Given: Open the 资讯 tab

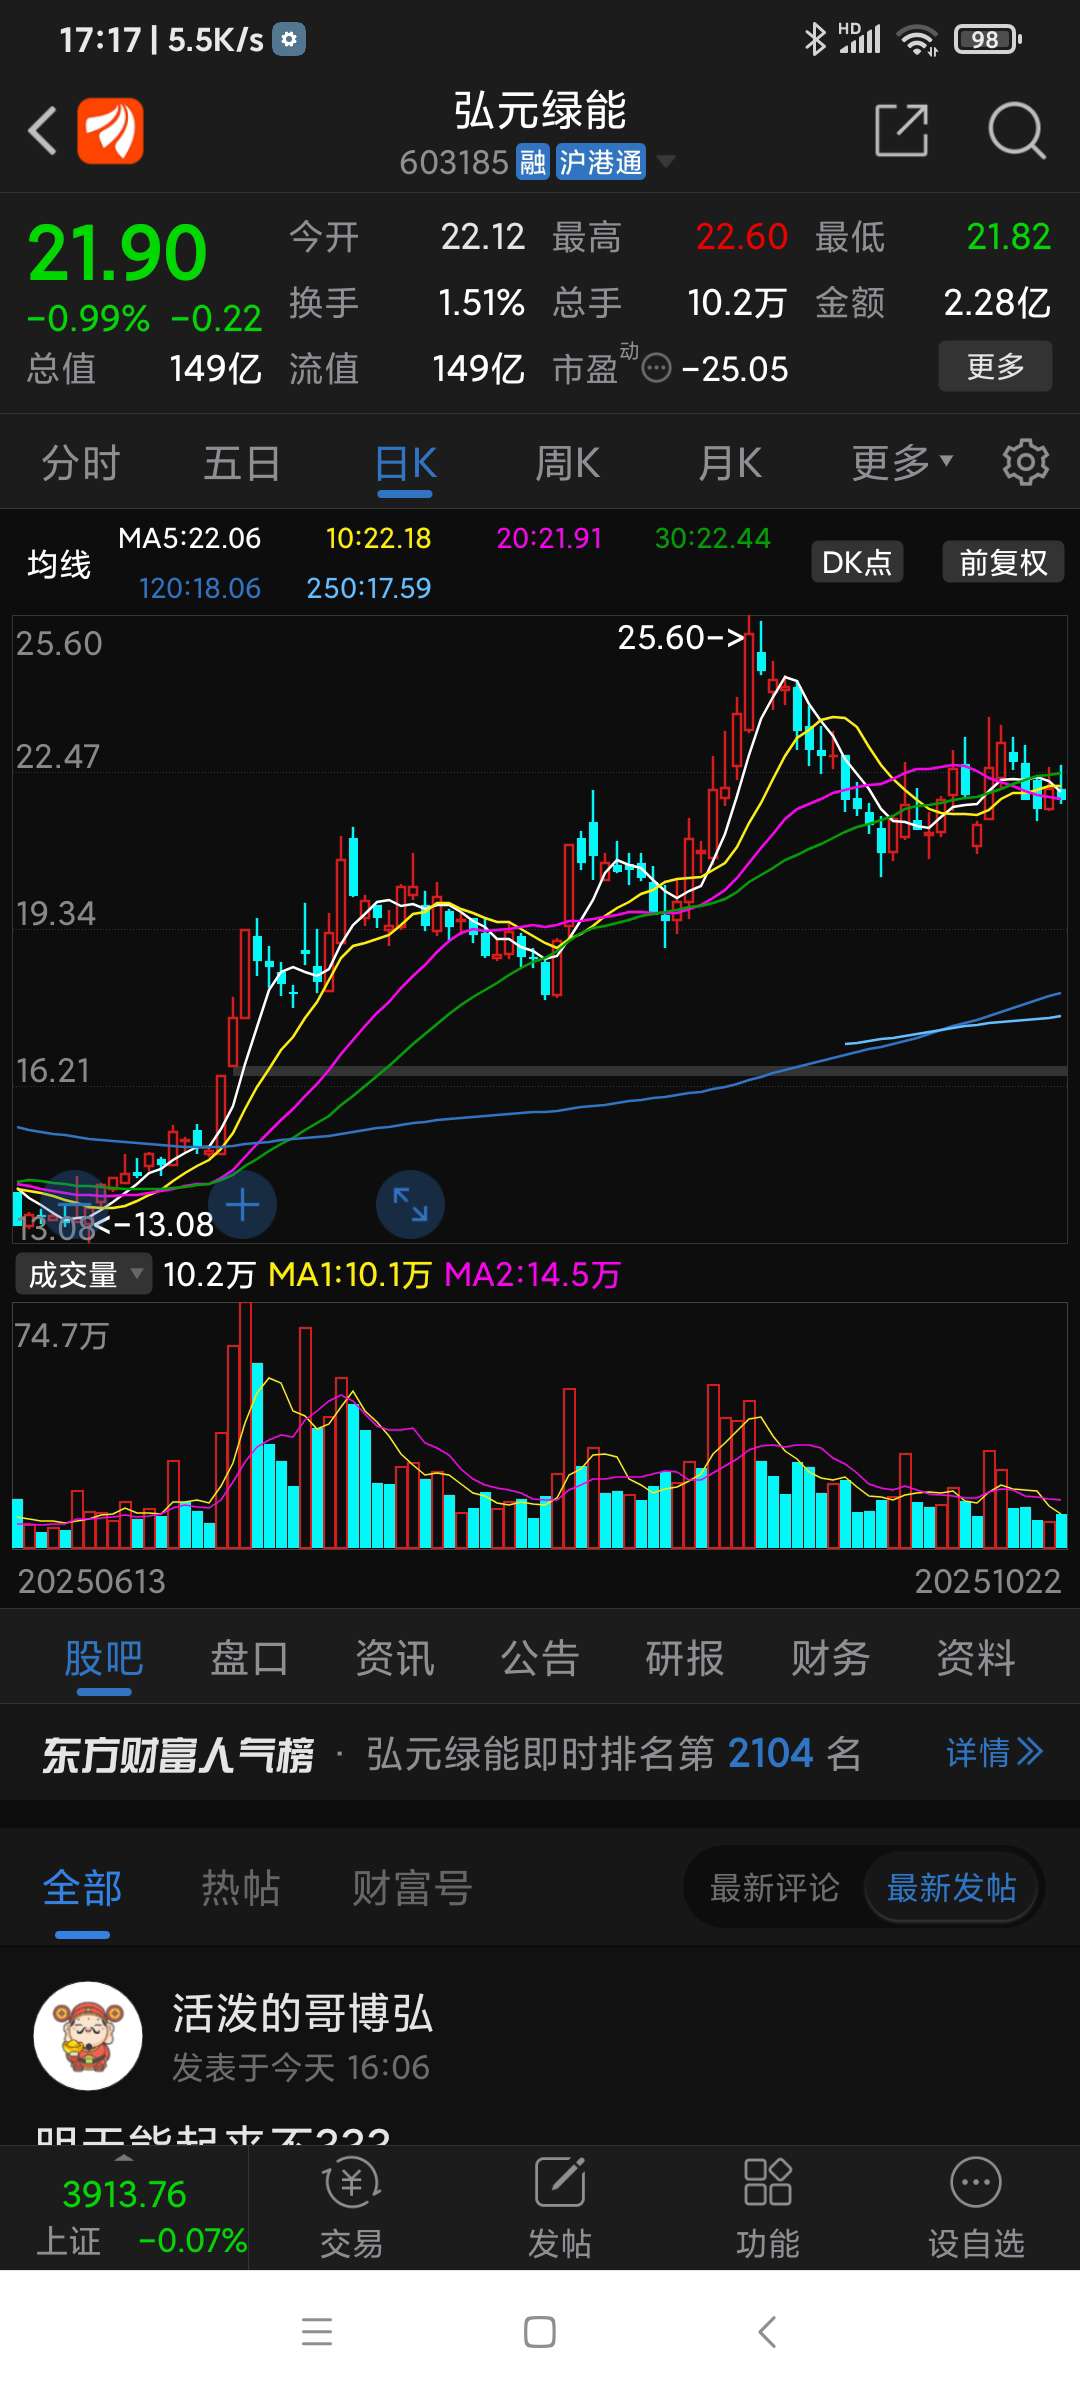Looking at the screenshot, I should pyautogui.click(x=395, y=1658).
